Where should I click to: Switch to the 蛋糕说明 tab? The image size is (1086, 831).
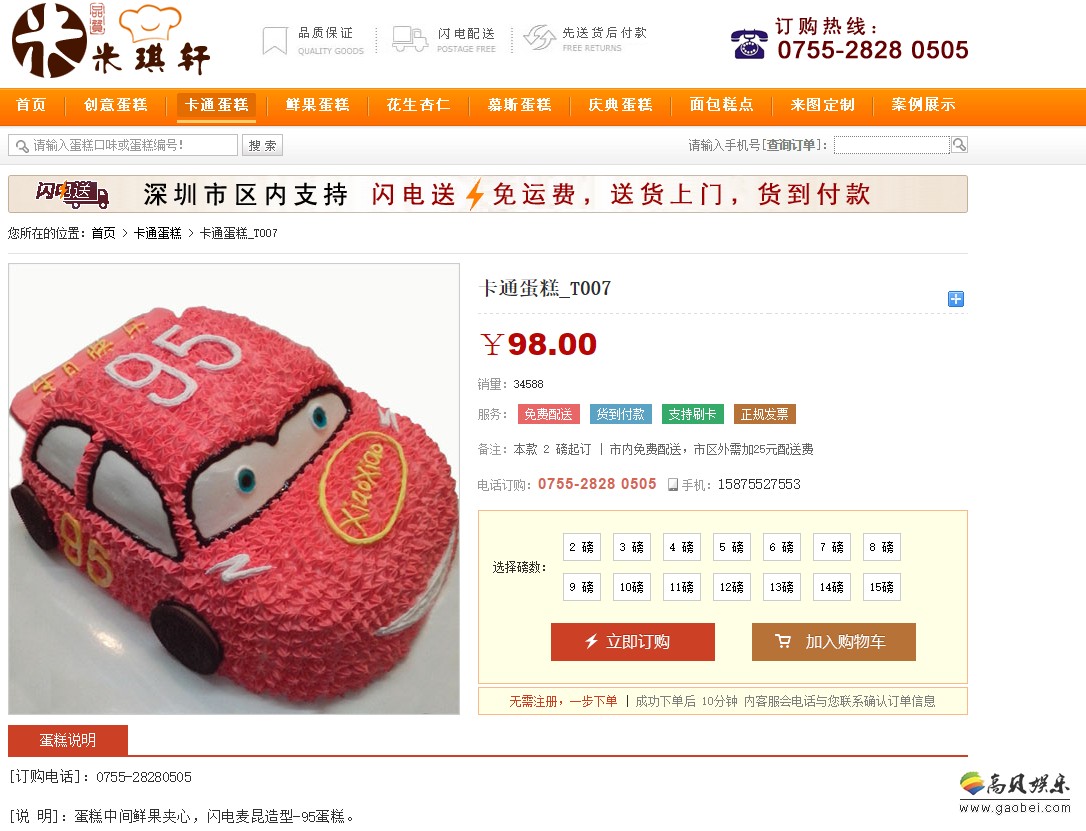click(x=68, y=740)
